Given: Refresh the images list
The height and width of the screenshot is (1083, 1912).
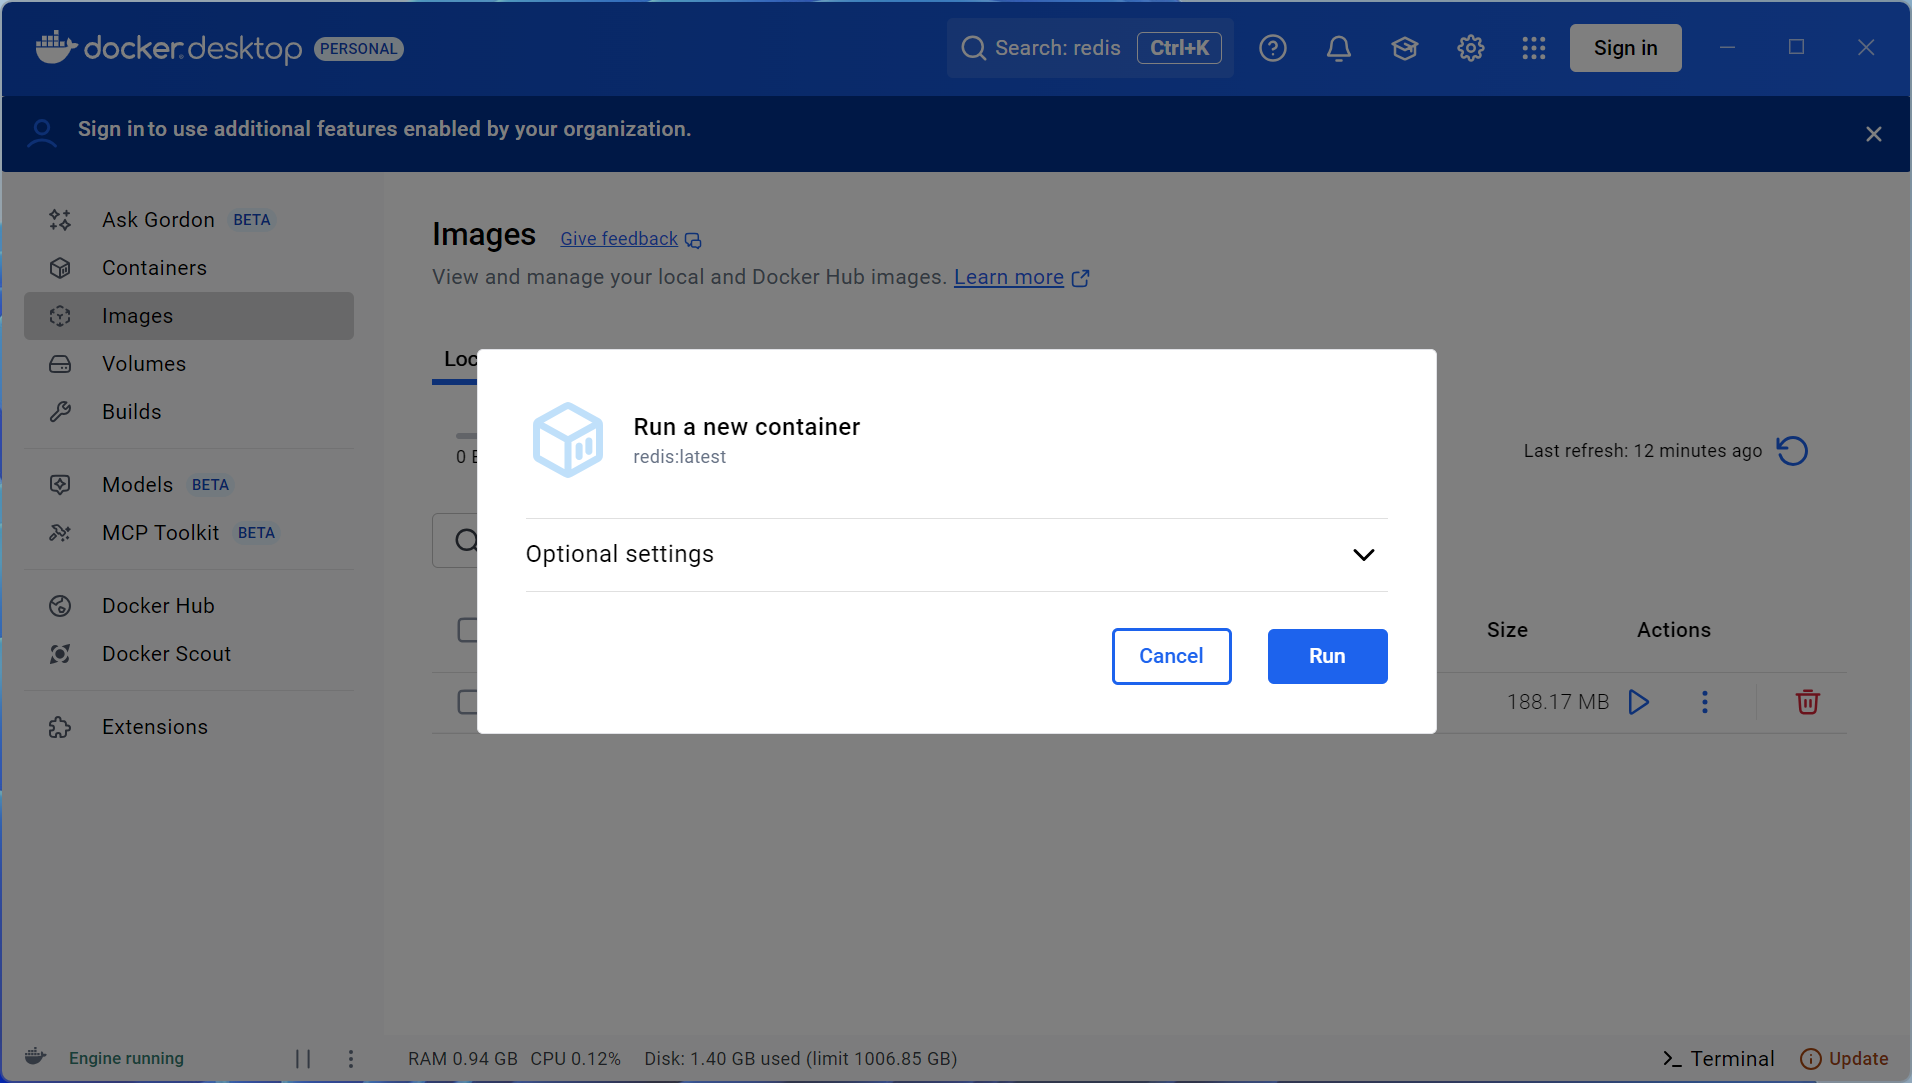Looking at the screenshot, I should click(x=1792, y=451).
